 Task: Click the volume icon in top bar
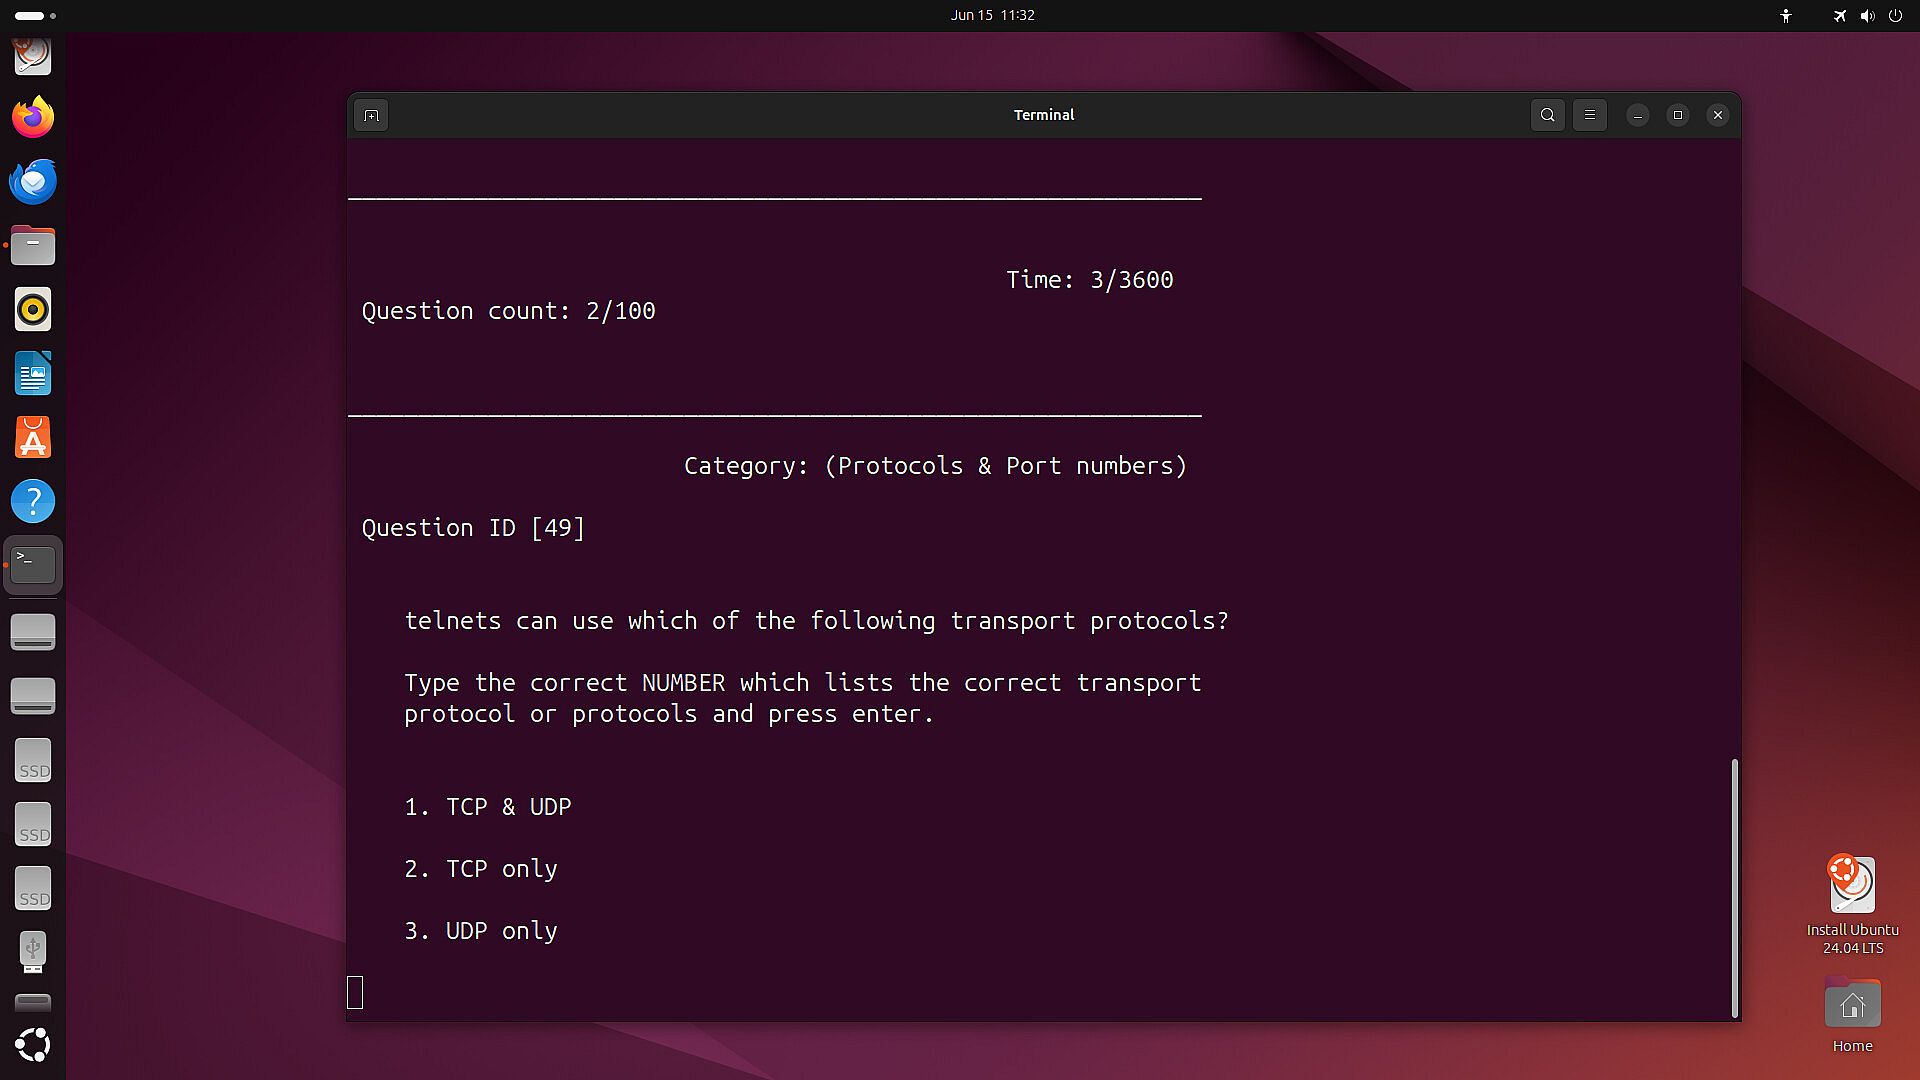[x=1866, y=16]
